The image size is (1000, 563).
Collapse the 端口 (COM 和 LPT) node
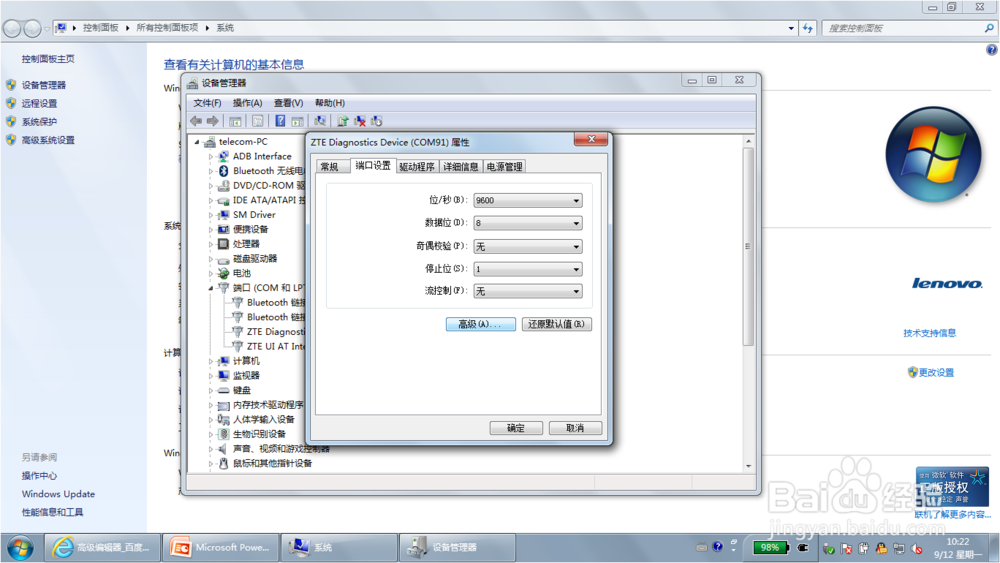[210, 288]
